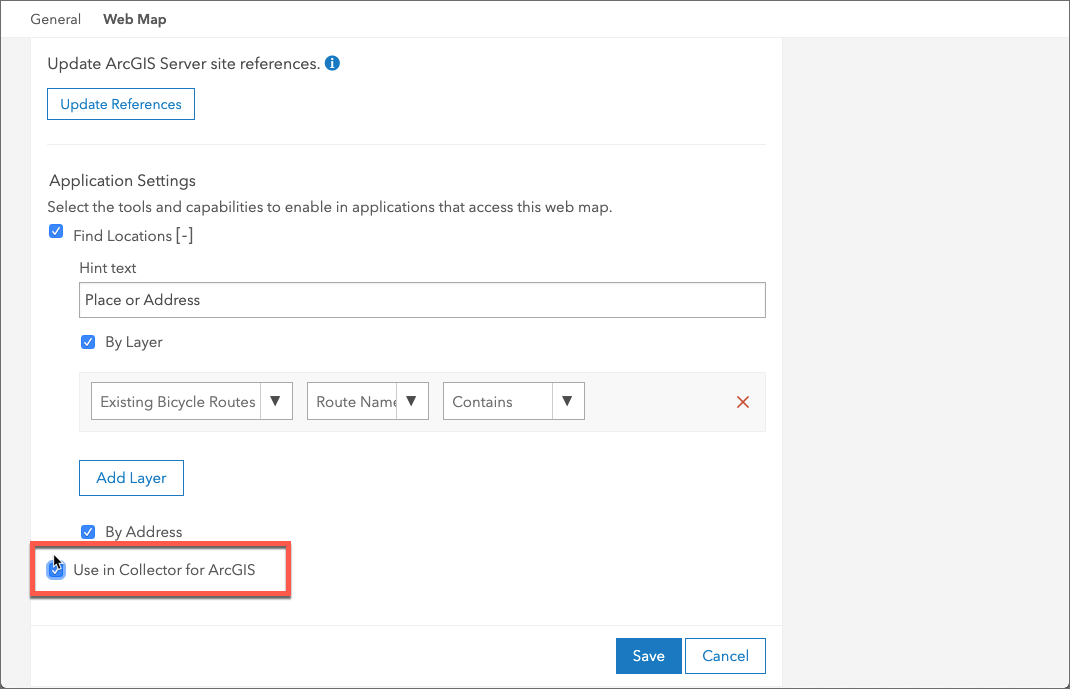This screenshot has width=1070, height=689.
Task: Toggle the Find Locations checkbox
Action: pos(56,232)
